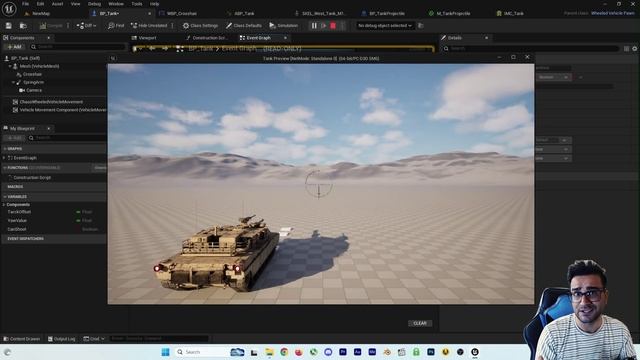Click the Find toolbar button
640x360 pixels.
[x=116, y=25]
